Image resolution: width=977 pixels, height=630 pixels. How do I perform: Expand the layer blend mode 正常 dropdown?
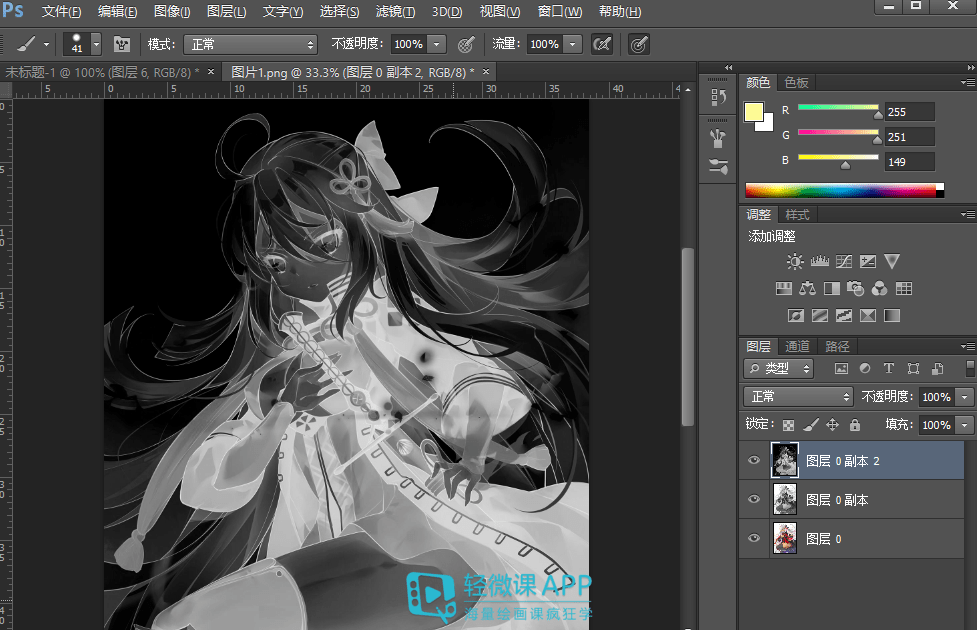coord(798,397)
